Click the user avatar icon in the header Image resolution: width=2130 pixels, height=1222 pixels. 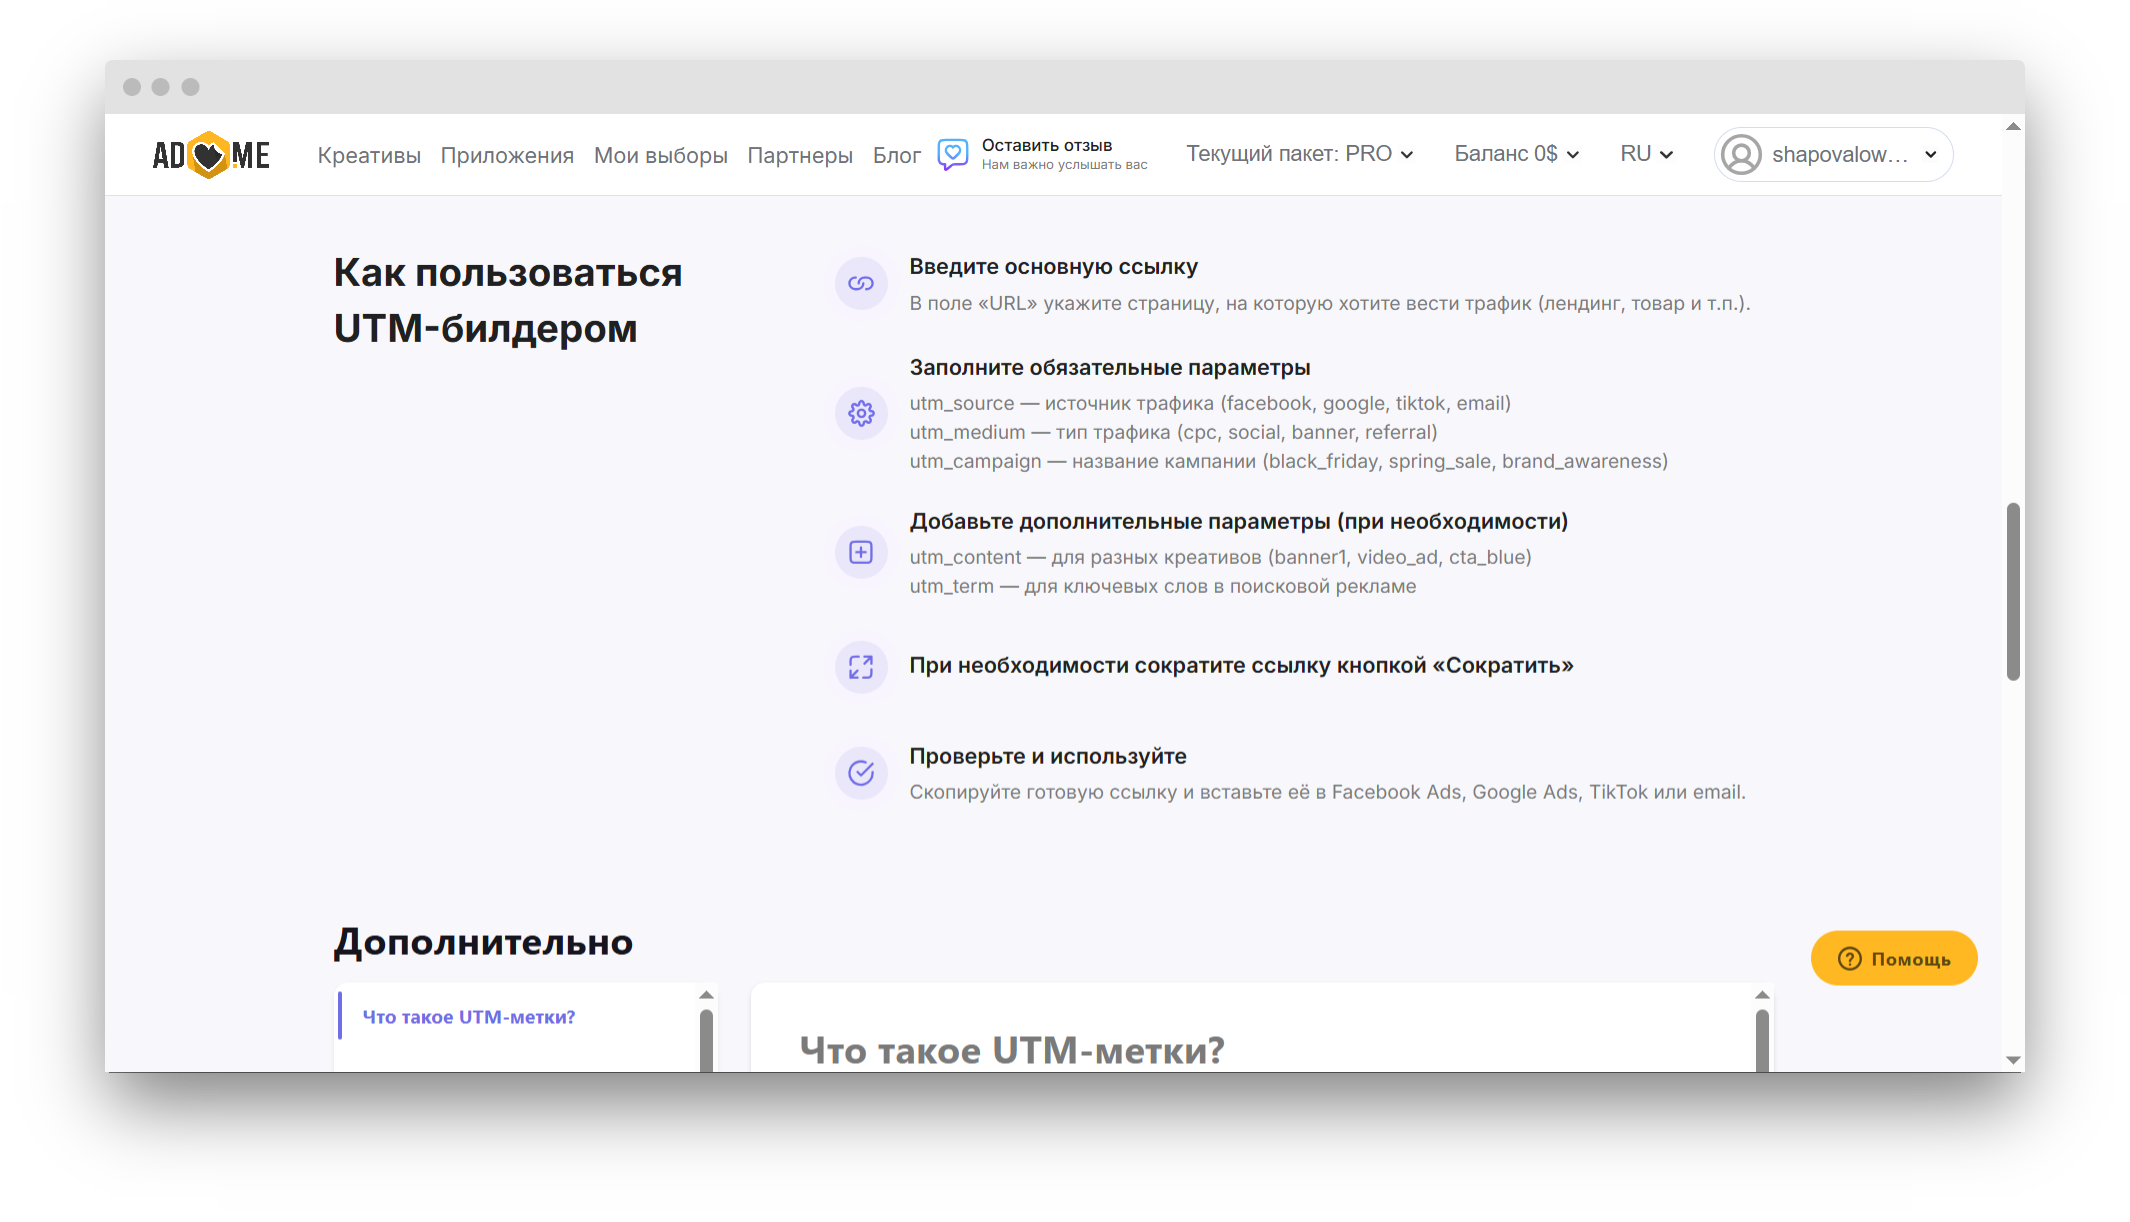click(1740, 154)
